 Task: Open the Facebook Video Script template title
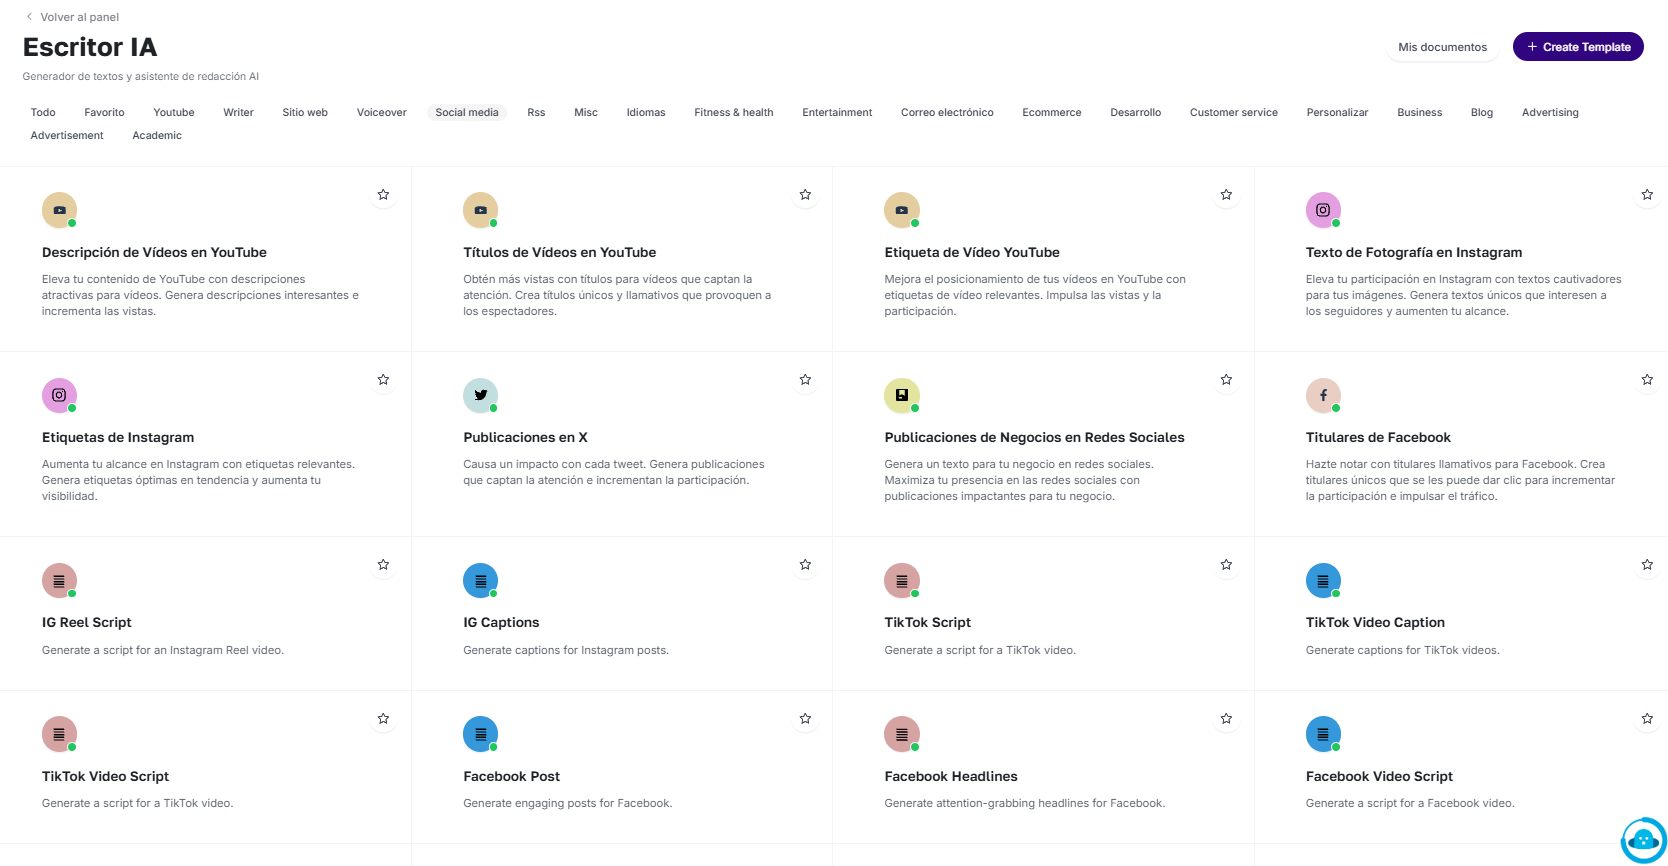tap(1378, 776)
